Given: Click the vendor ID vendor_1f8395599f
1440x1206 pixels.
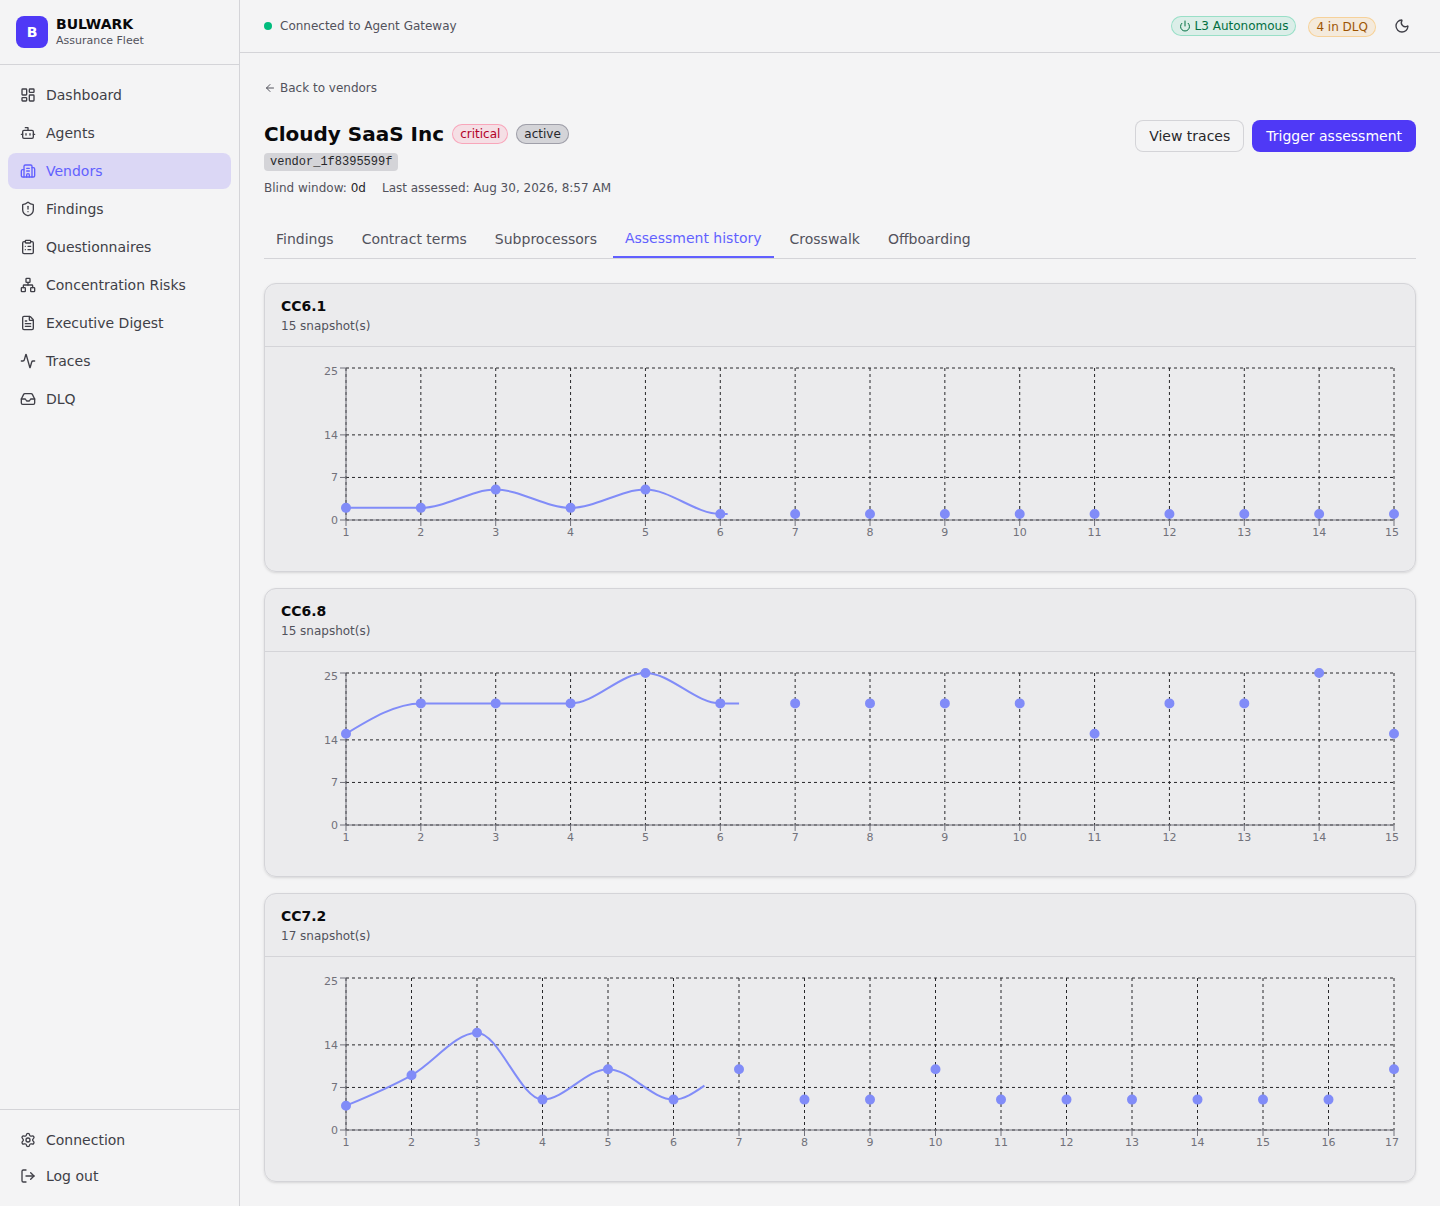Looking at the screenshot, I should (x=331, y=161).
